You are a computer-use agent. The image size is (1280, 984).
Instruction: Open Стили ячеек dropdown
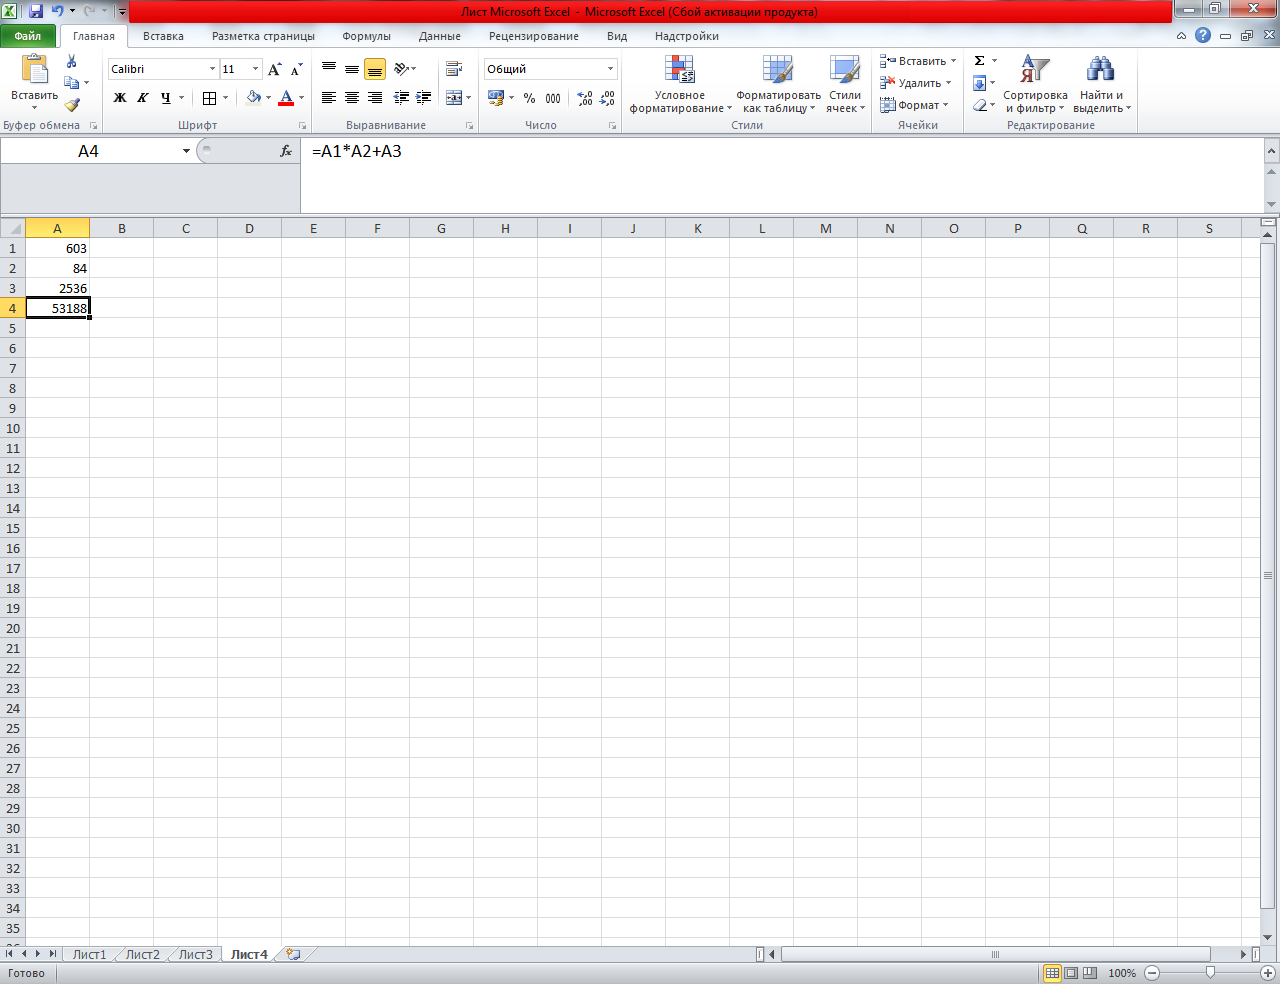845,84
